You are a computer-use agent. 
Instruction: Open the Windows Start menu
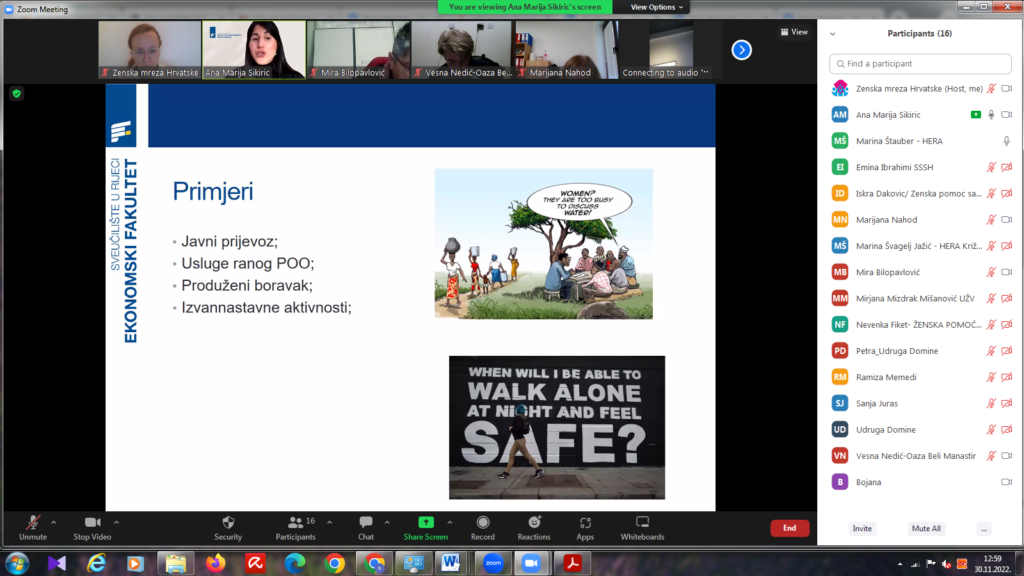click(17, 563)
